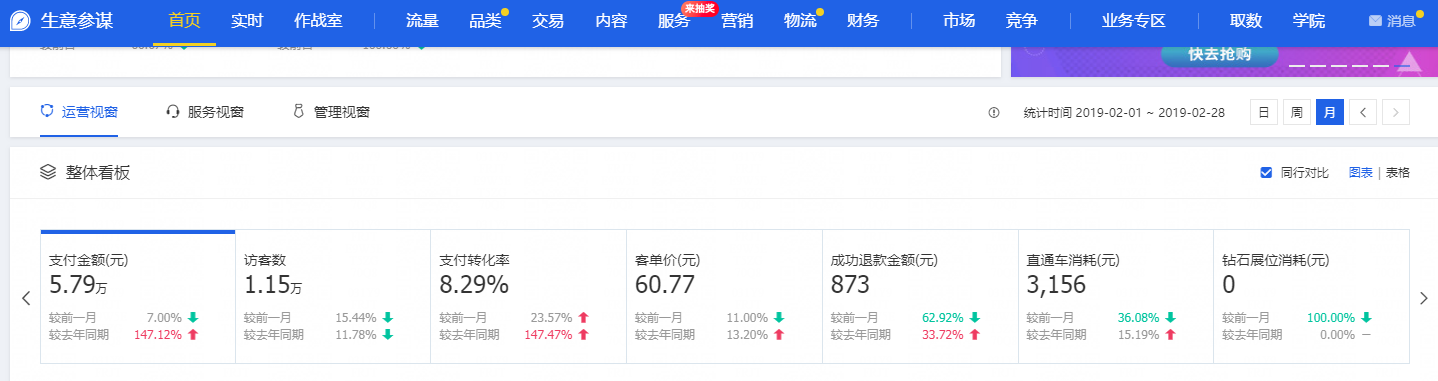Viewport: 1438px width, 381px height.
Task: Select the 客单价(元) metric card
Action: (x=724, y=296)
